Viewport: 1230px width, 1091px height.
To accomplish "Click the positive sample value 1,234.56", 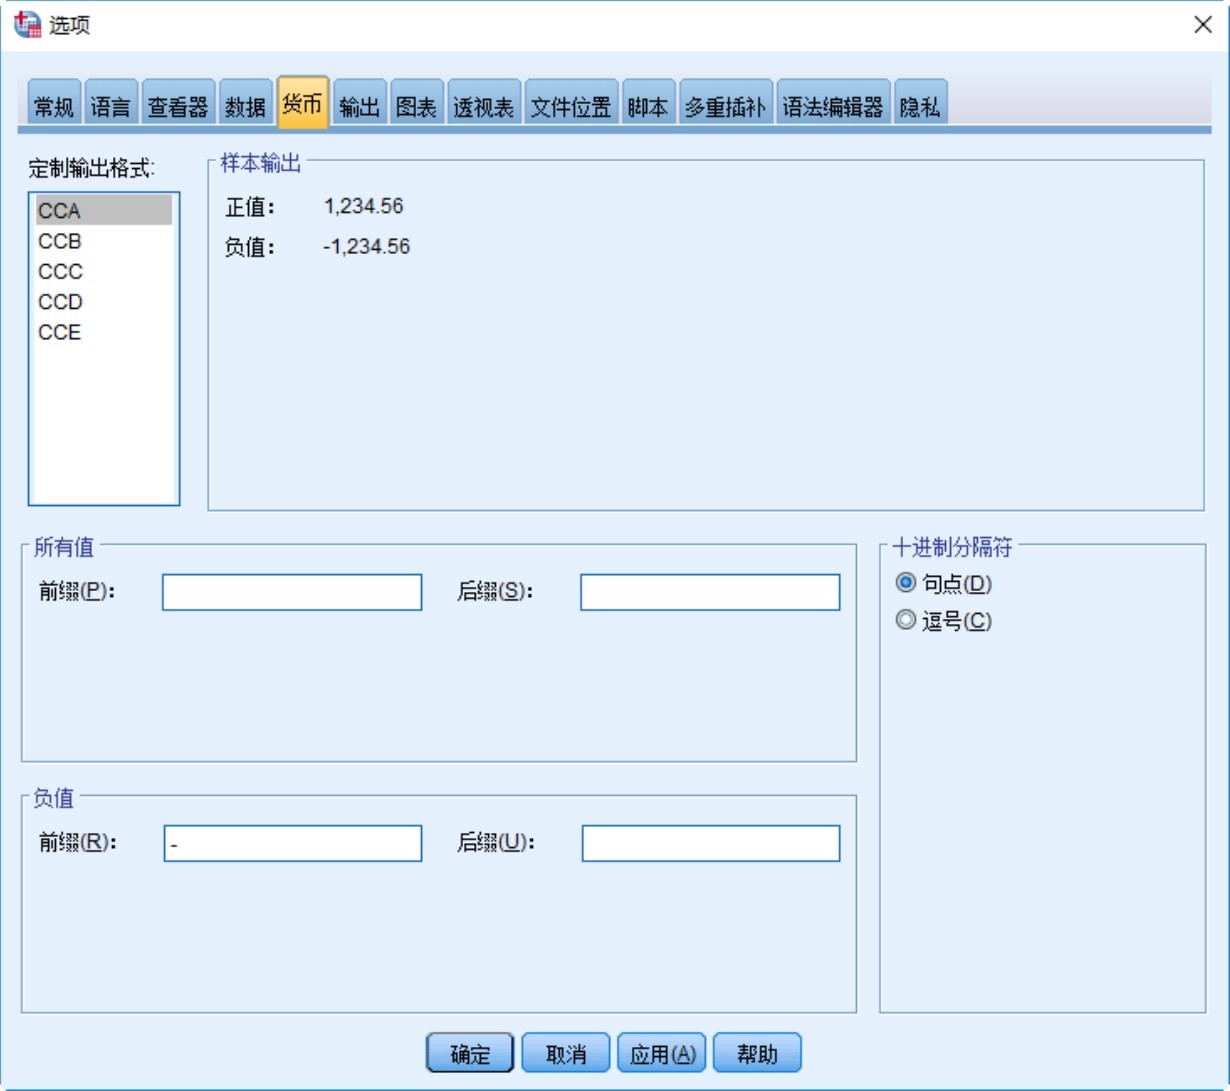I will point(364,207).
